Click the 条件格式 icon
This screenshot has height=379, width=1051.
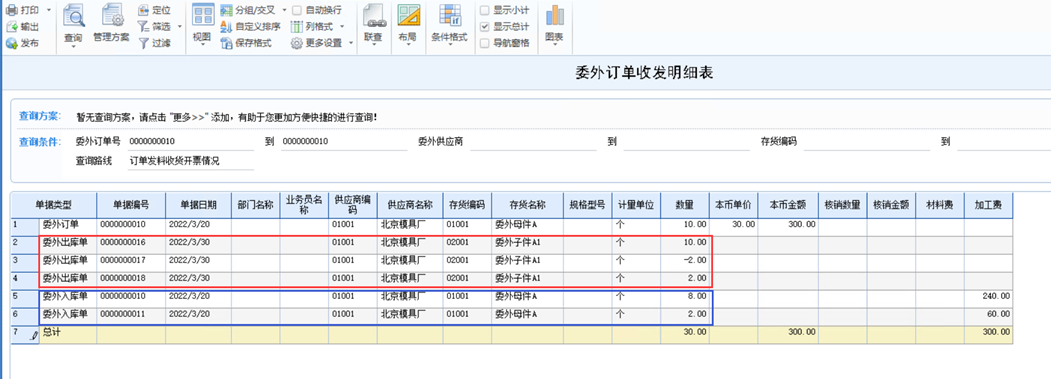[449, 15]
